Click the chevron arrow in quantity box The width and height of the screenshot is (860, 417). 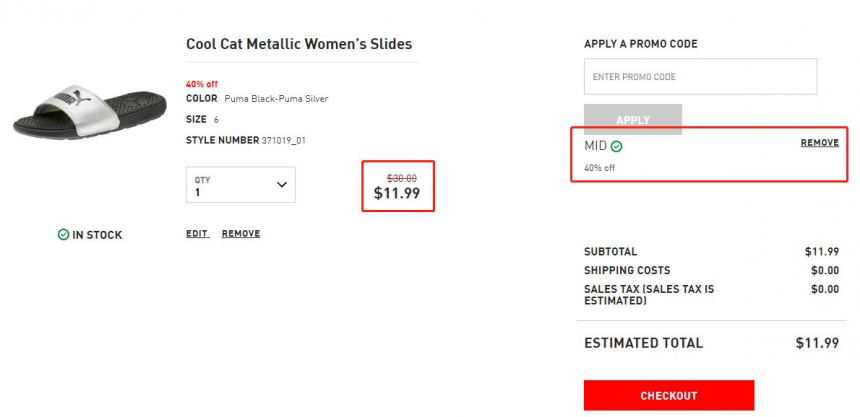(x=281, y=185)
